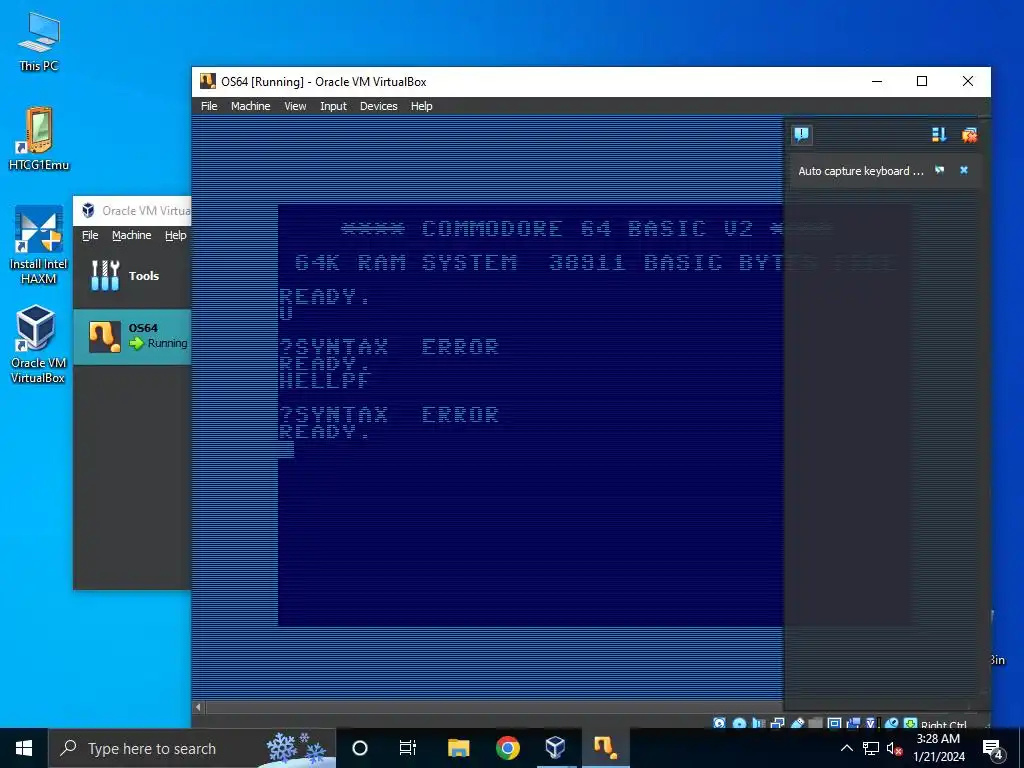Click the mouse integration status icon
This screenshot has width=1024, height=768.
(891, 724)
